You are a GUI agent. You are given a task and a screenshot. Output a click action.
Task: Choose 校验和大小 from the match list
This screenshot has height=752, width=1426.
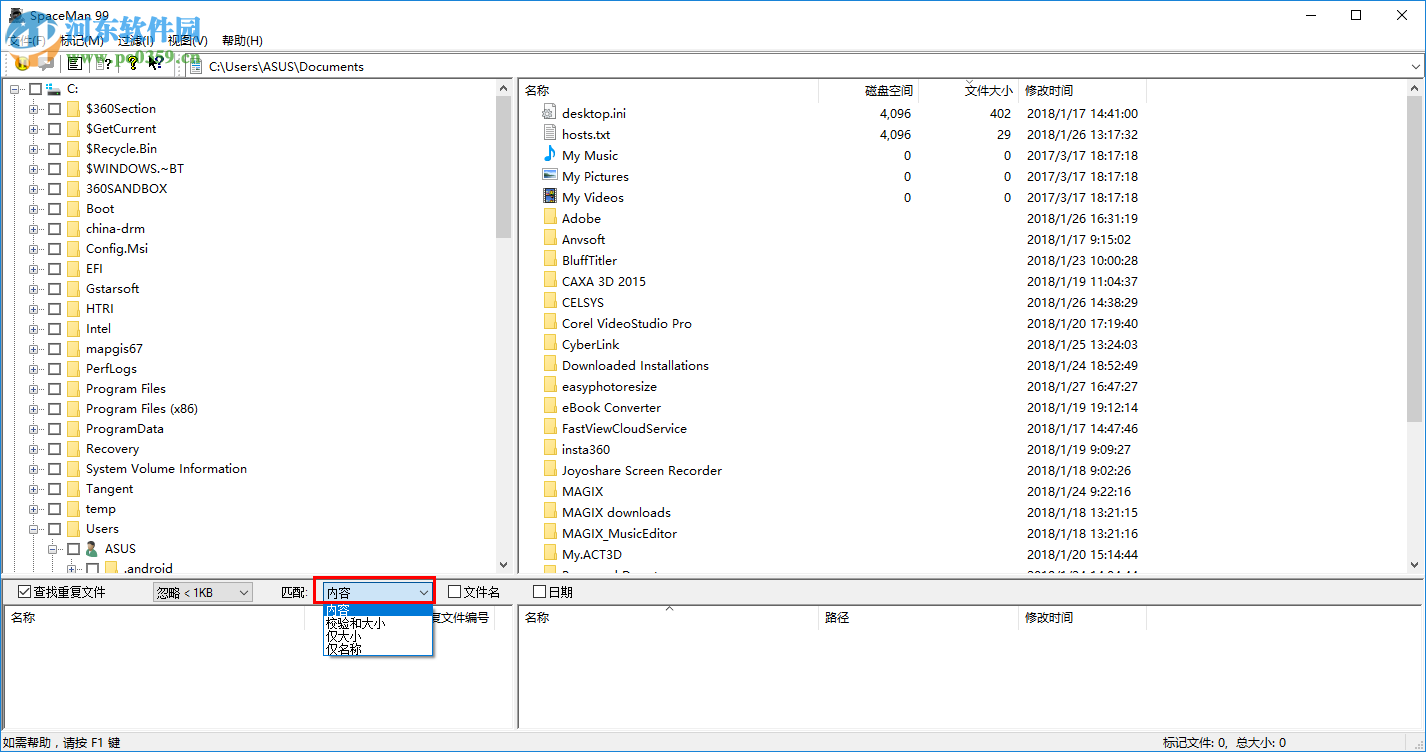click(x=378, y=623)
